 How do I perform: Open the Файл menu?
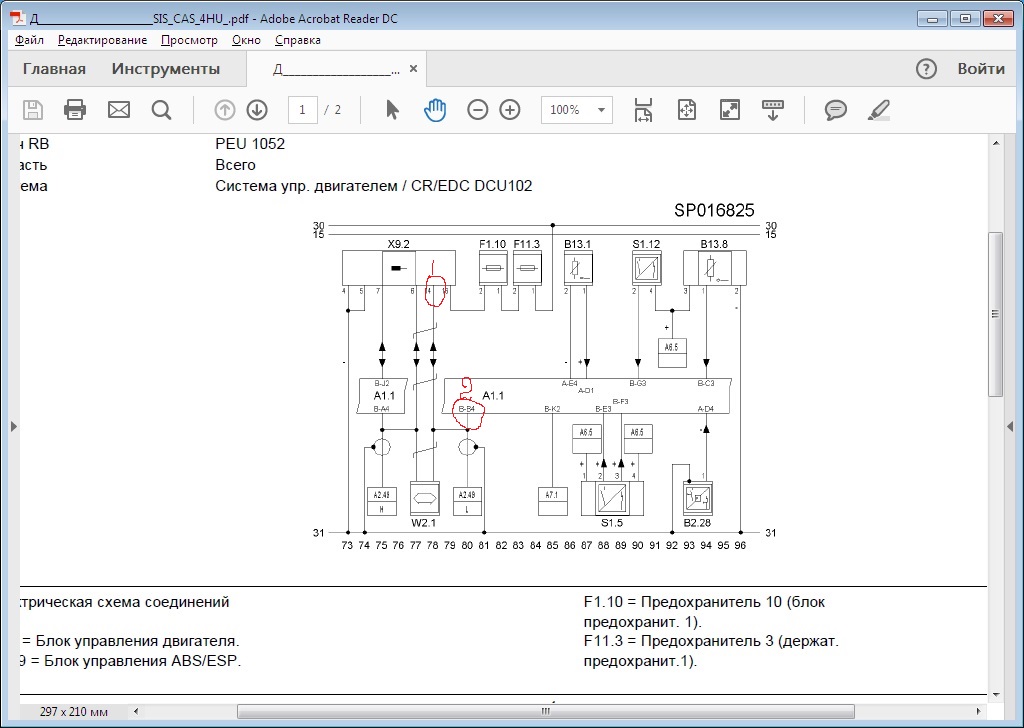29,40
